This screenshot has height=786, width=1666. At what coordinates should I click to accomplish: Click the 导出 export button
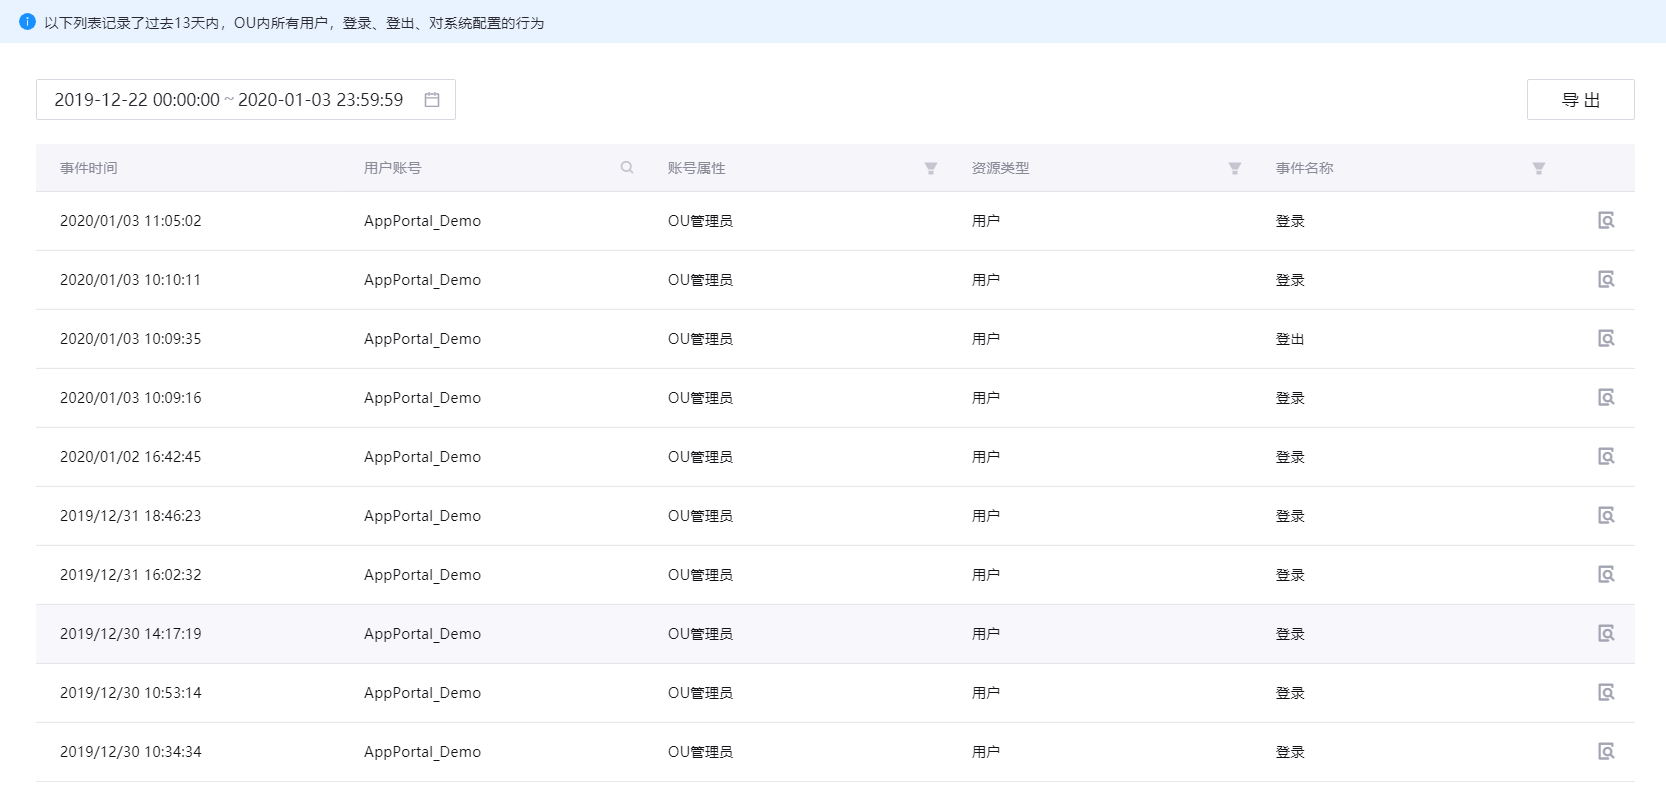click(x=1580, y=100)
